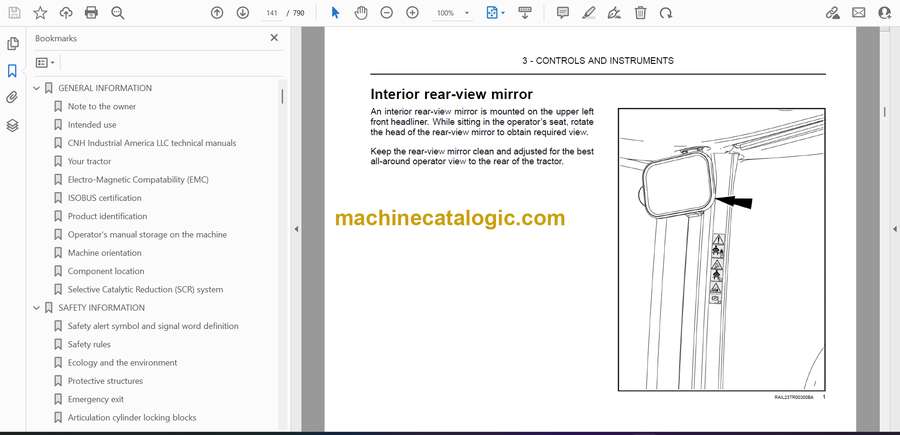
Task: Collapse the GENERAL INFORMATION bookmark group
Action: pyautogui.click(x=37, y=88)
